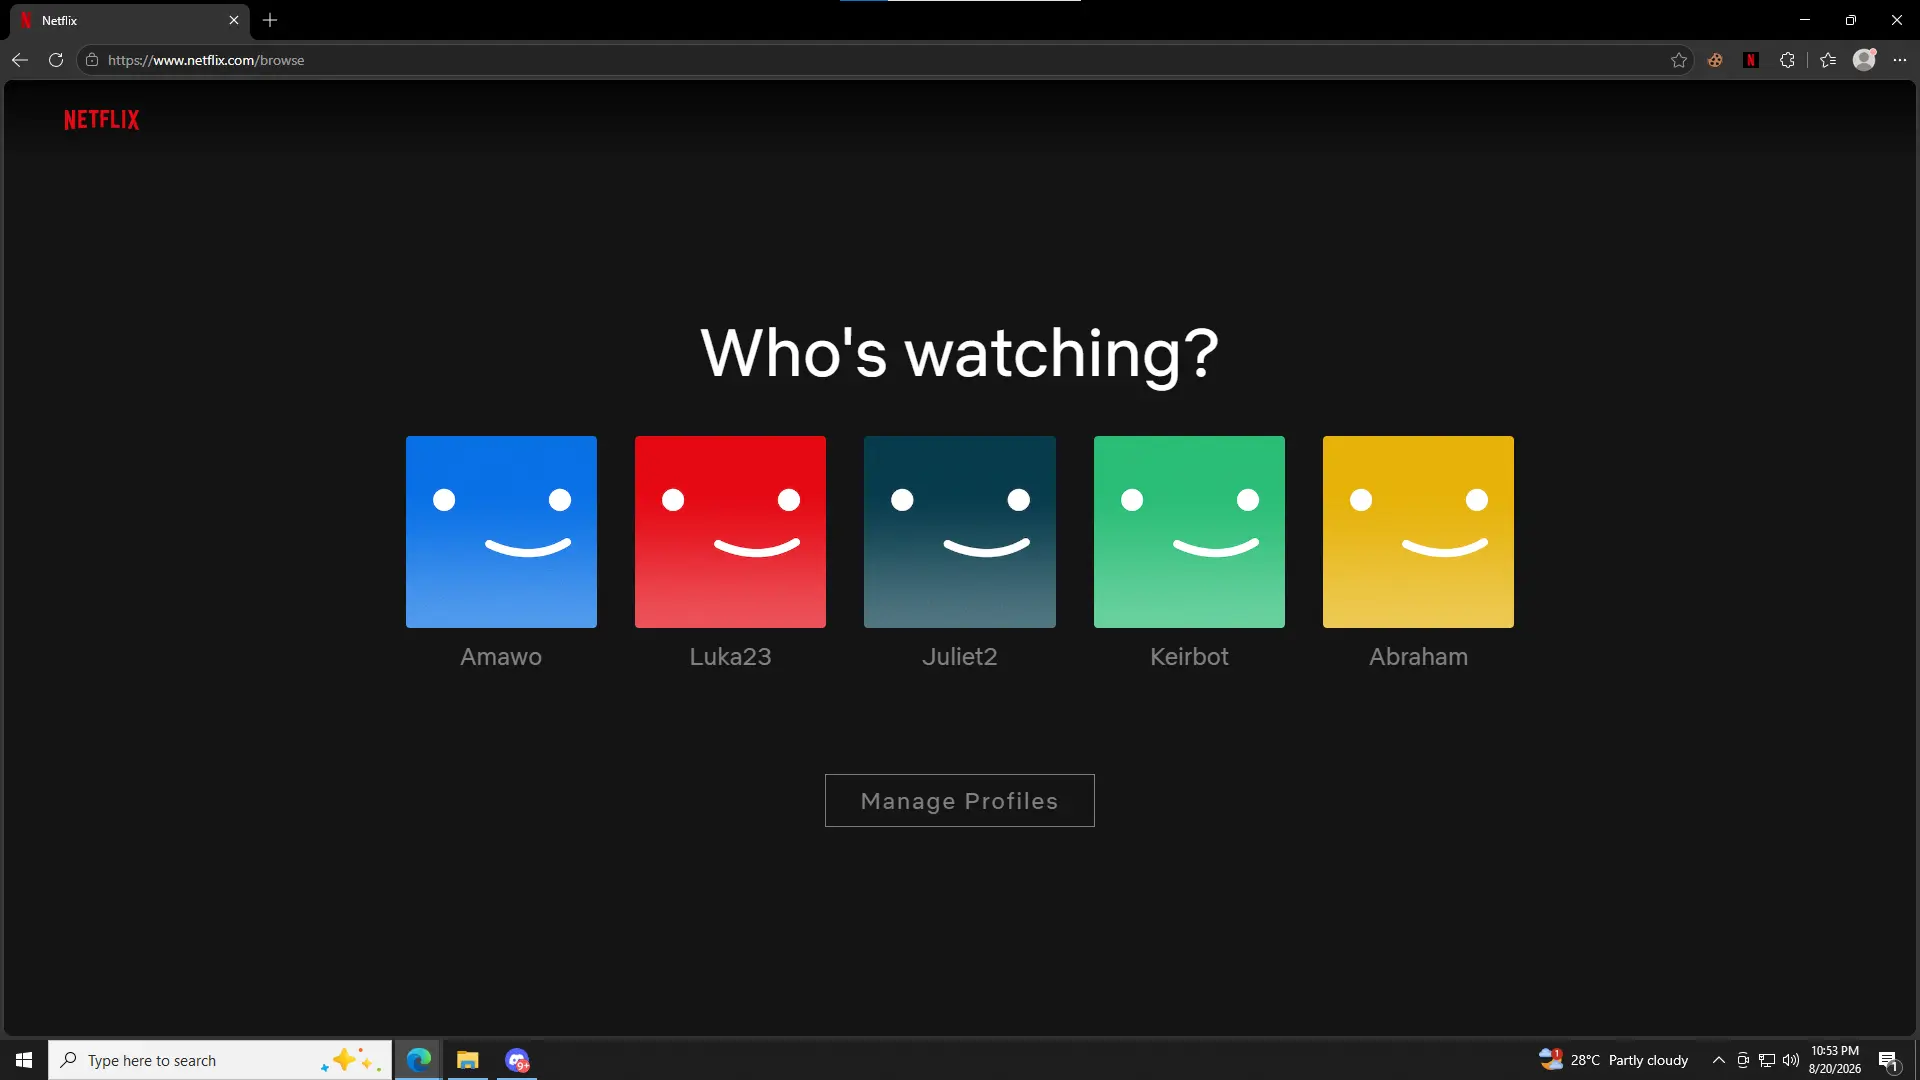The width and height of the screenshot is (1920, 1080).
Task: Open the Netflix extension icon in toolbar
Action: click(1751, 60)
